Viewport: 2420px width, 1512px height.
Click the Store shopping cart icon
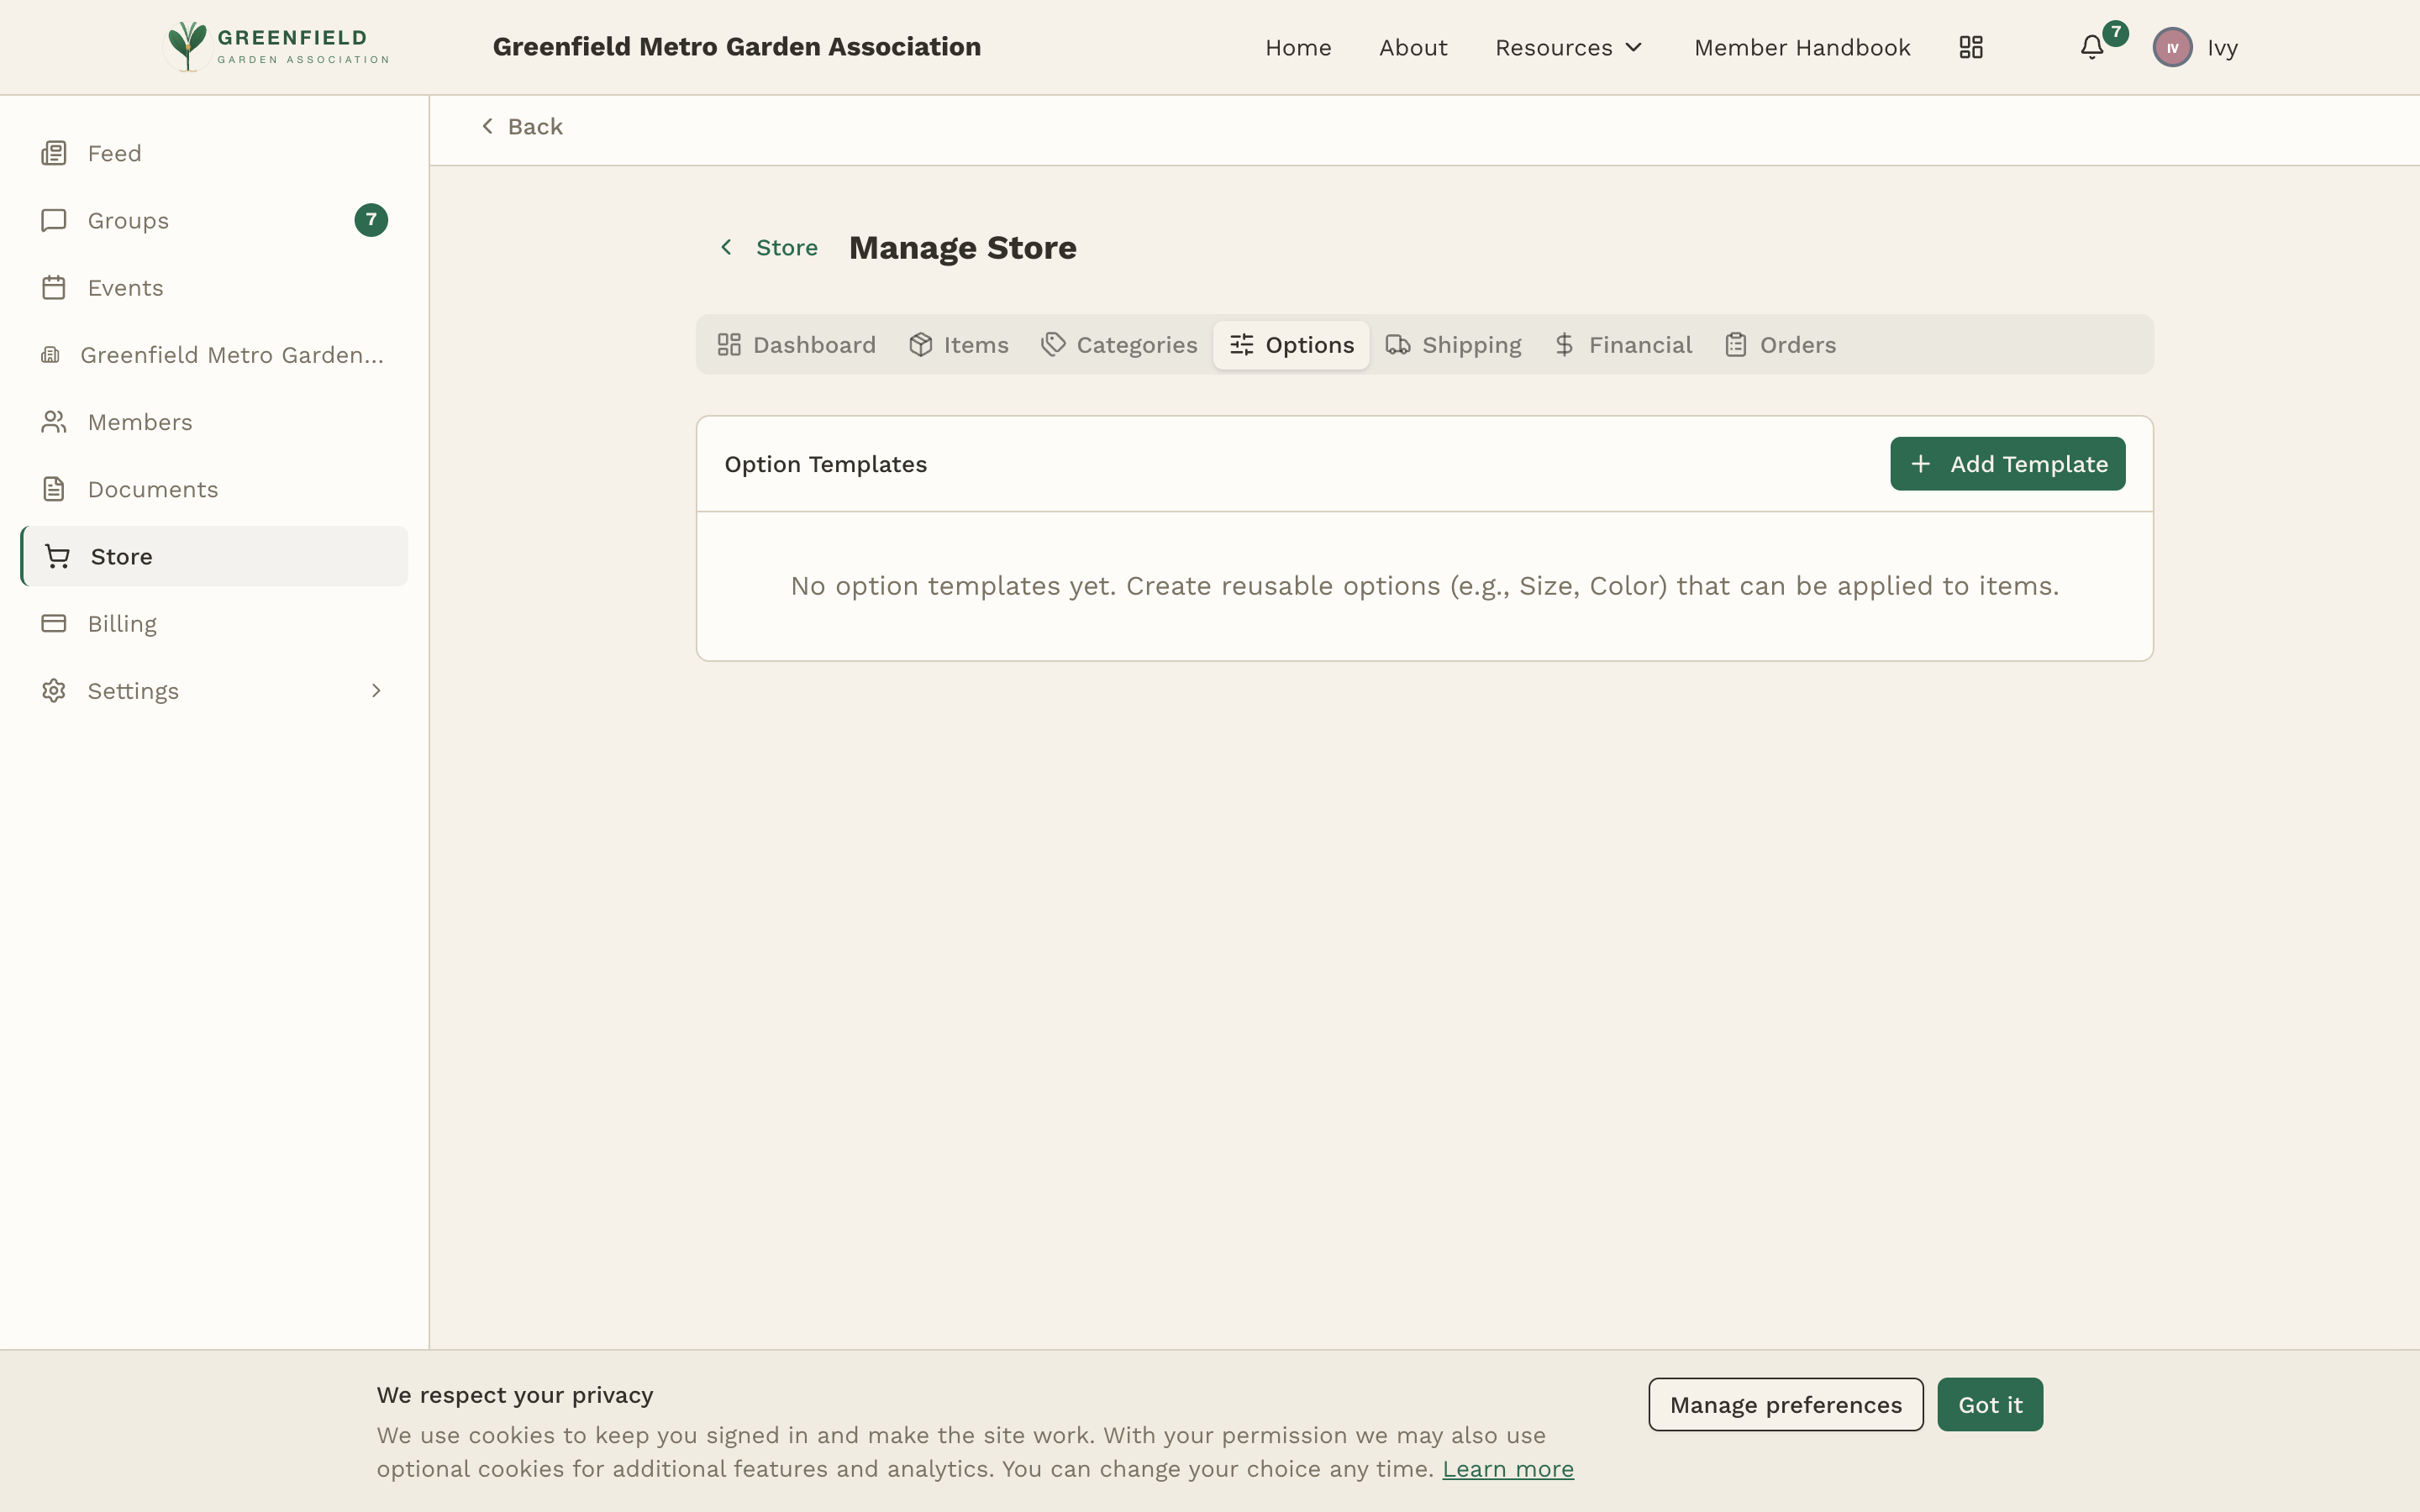[x=57, y=556]
